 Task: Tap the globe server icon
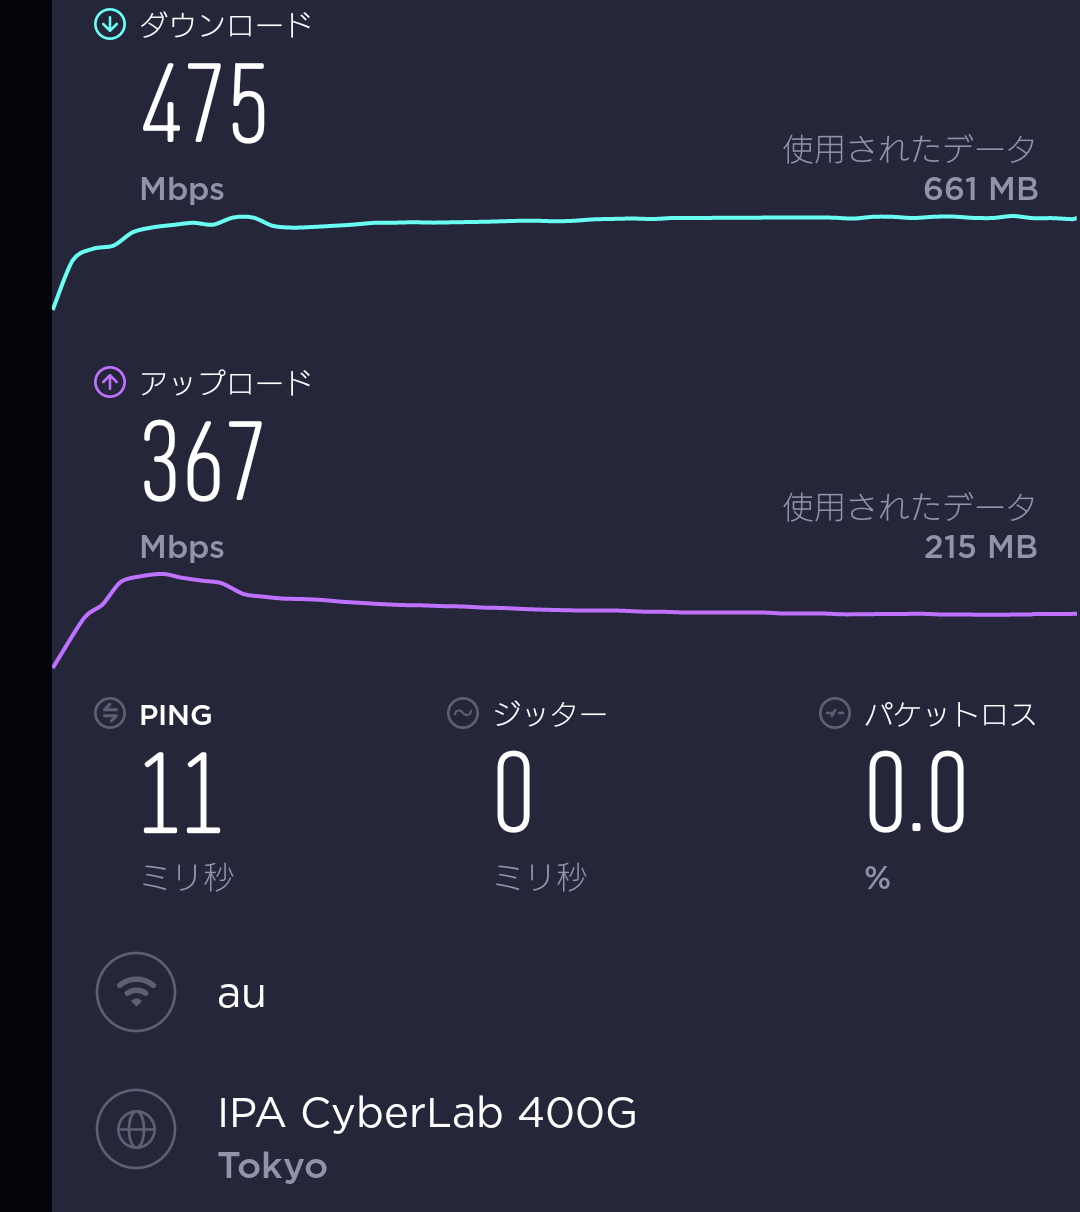click(x=136, y=1129)
